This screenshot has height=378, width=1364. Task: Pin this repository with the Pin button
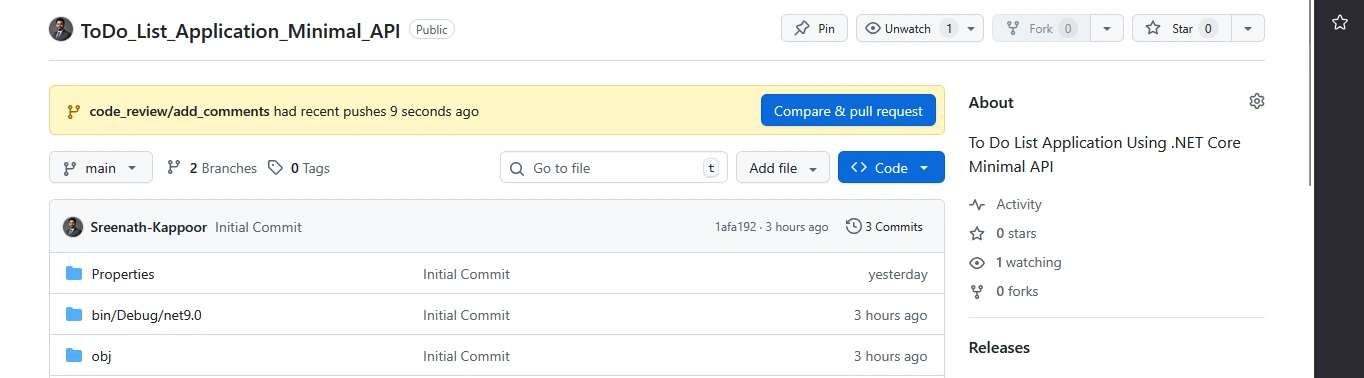(814, 28)
